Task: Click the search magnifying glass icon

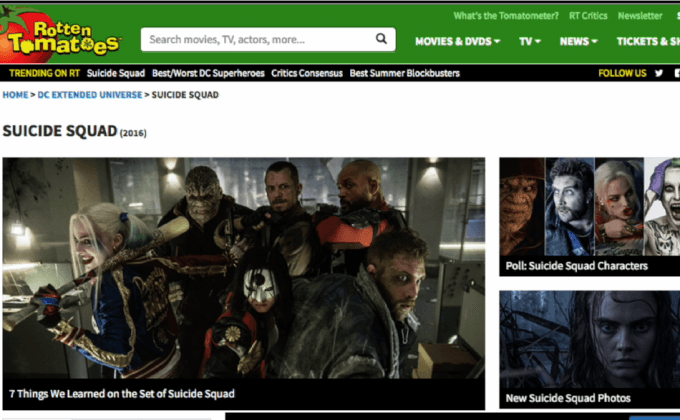Action: click(x=381, y=40)
